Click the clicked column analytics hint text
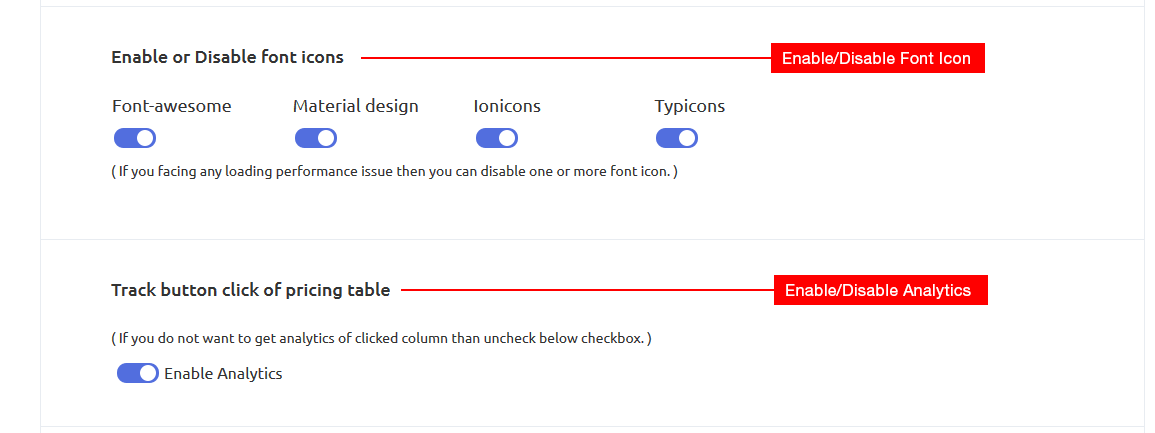This screenshot has width=1155, height=433. click(382, 339)
